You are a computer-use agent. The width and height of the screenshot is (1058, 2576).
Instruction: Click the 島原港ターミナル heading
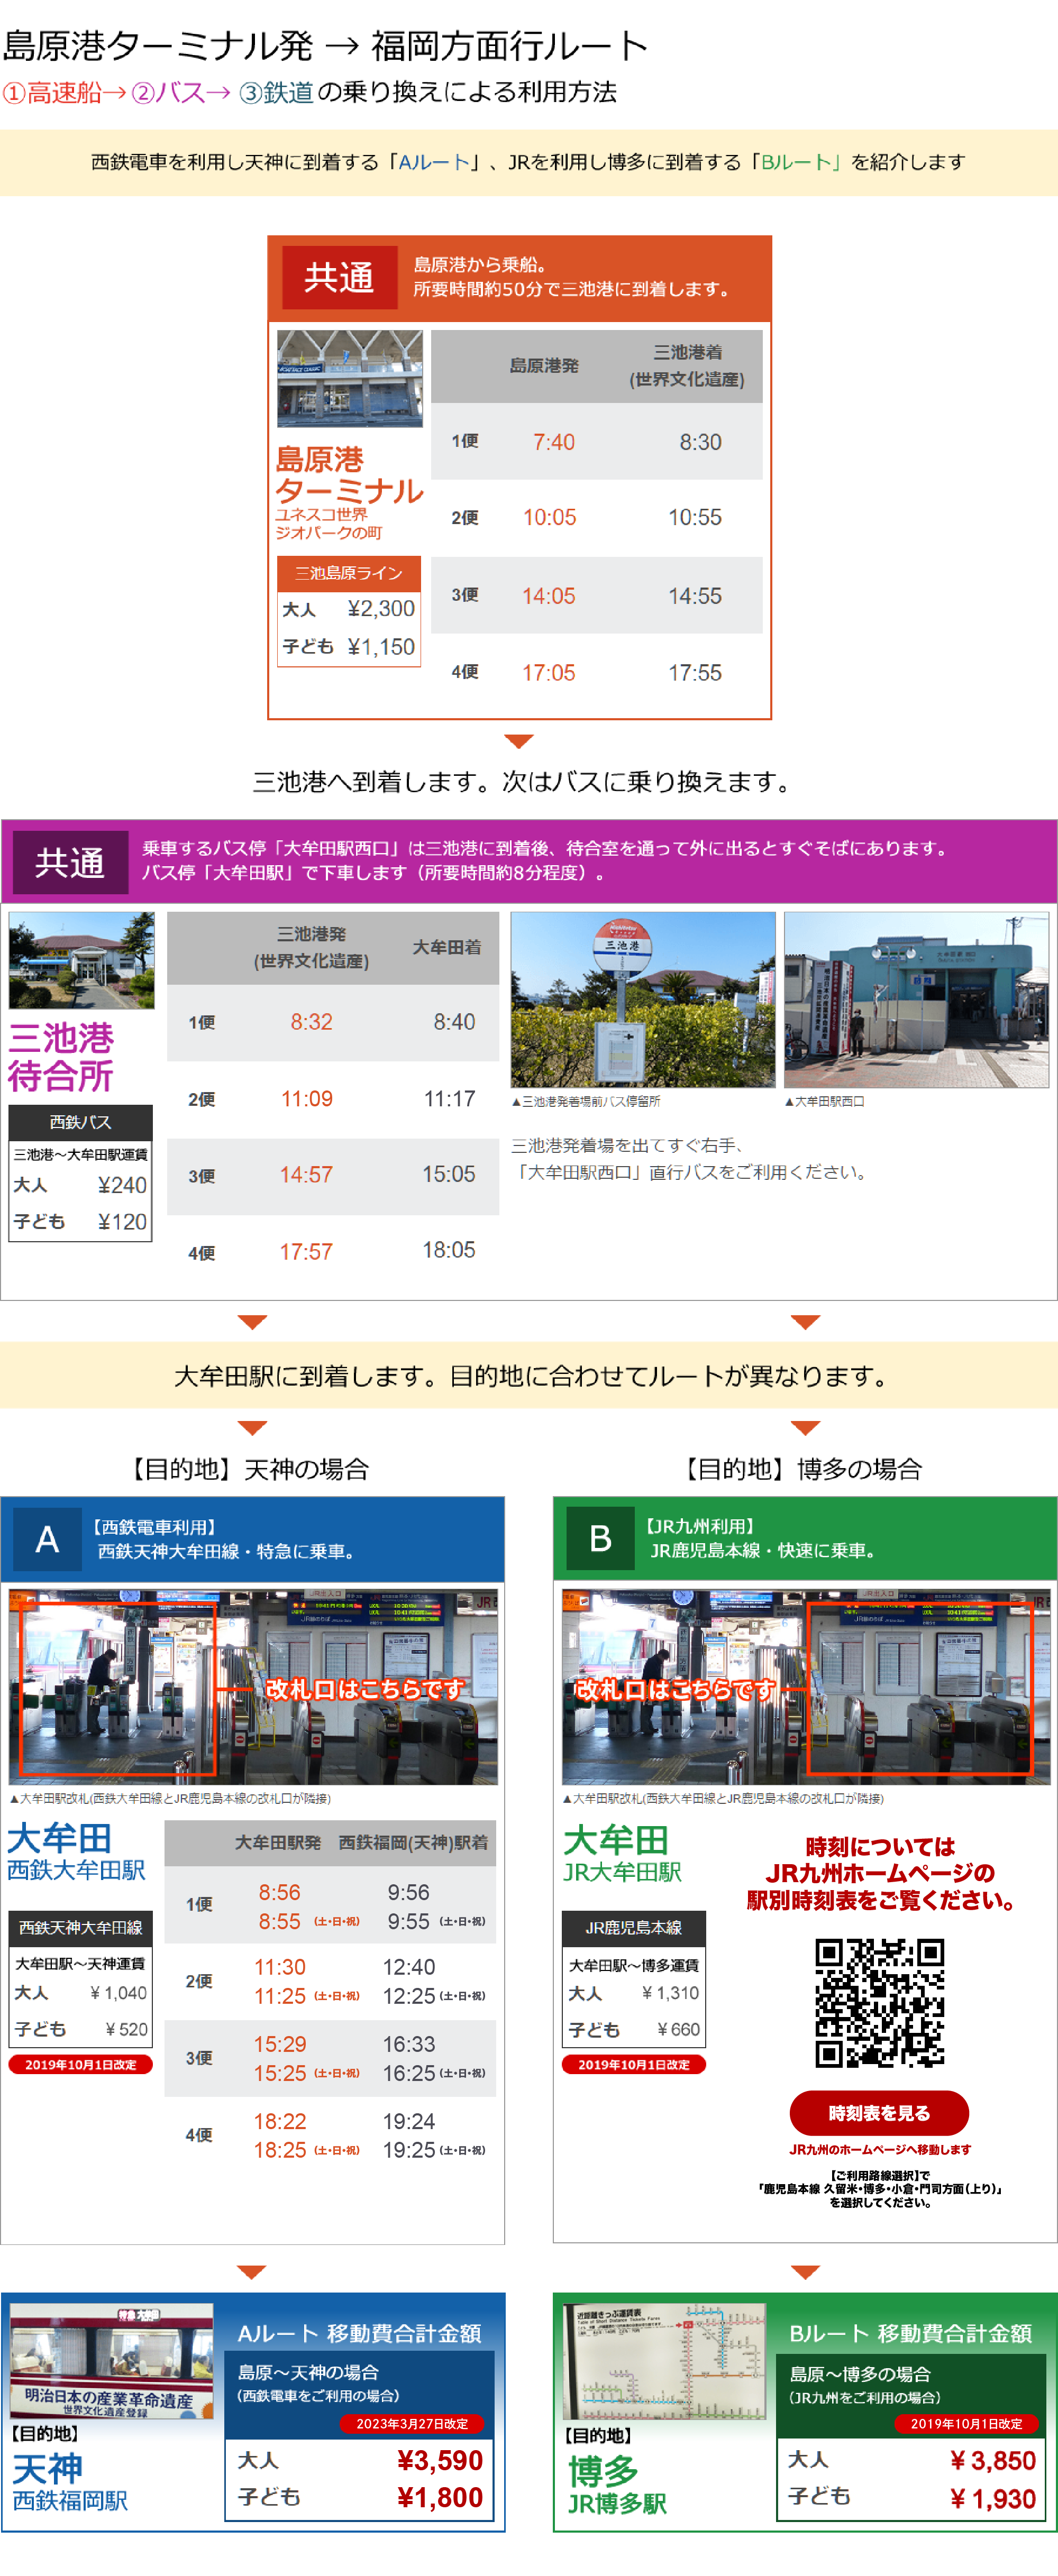(349, 475)
